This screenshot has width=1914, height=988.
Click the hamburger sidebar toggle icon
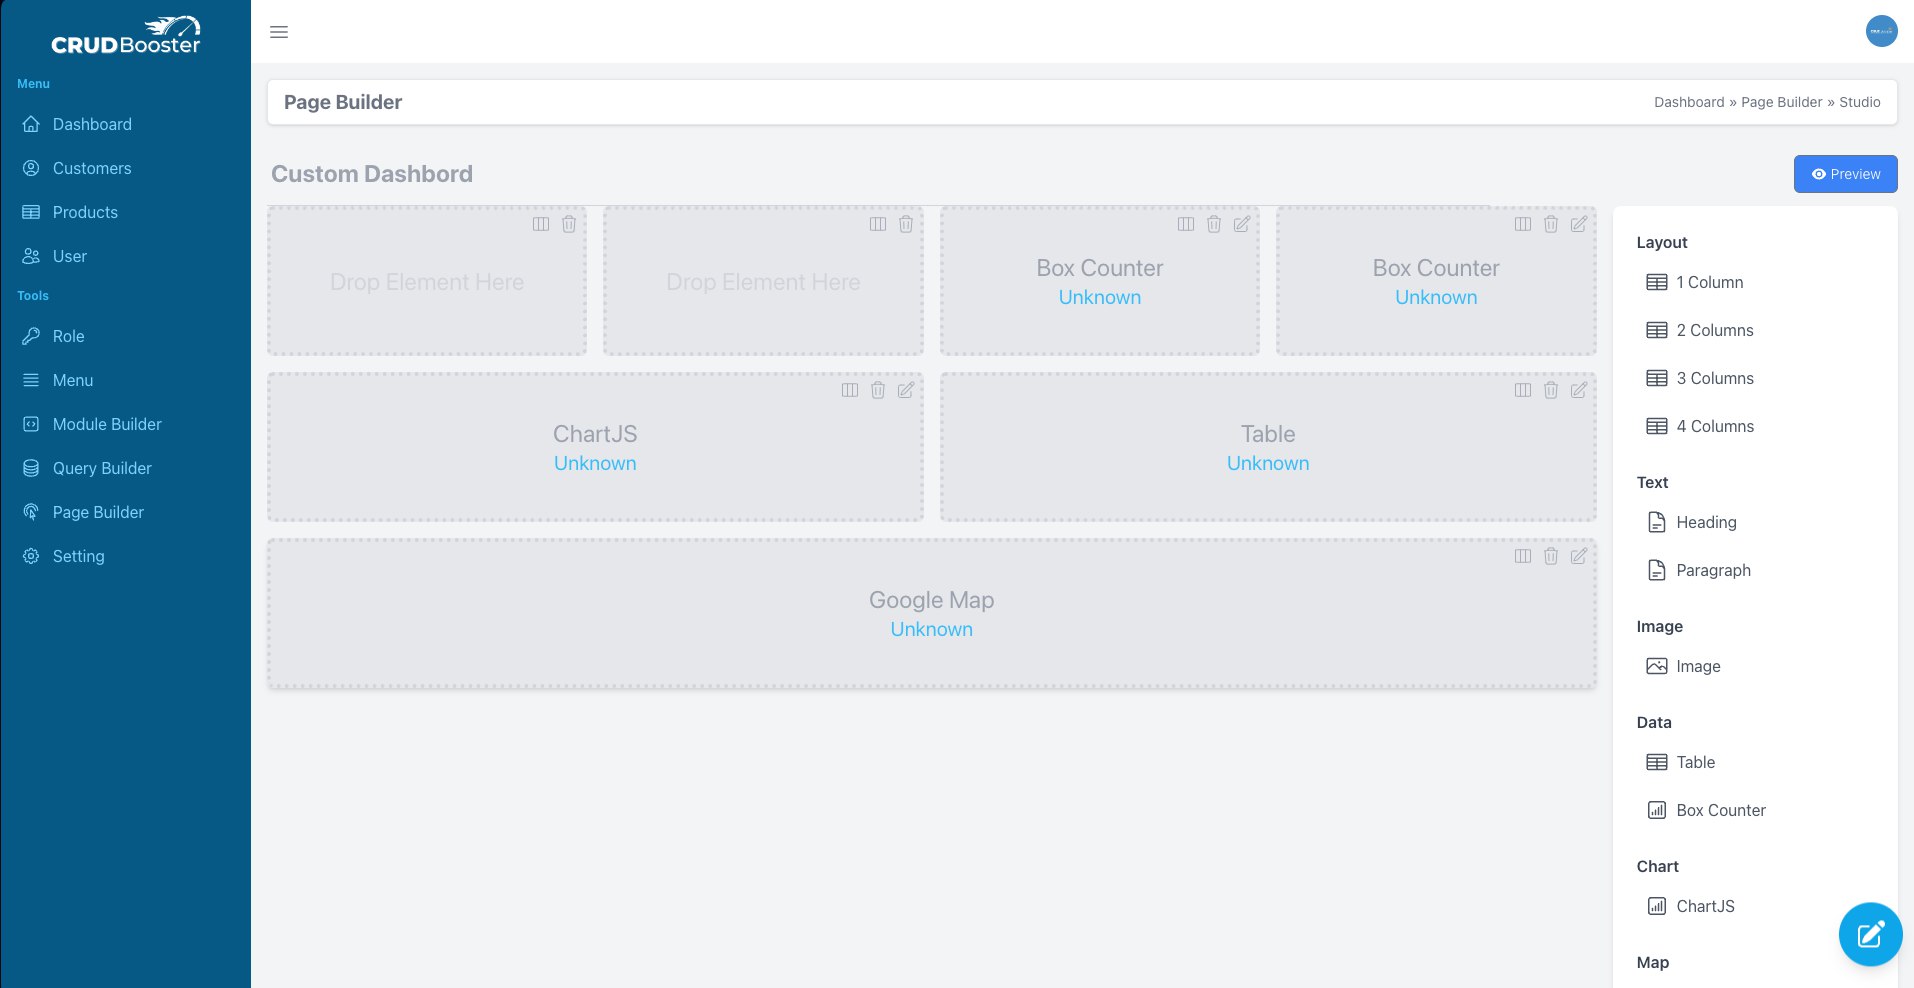[279, 32]
